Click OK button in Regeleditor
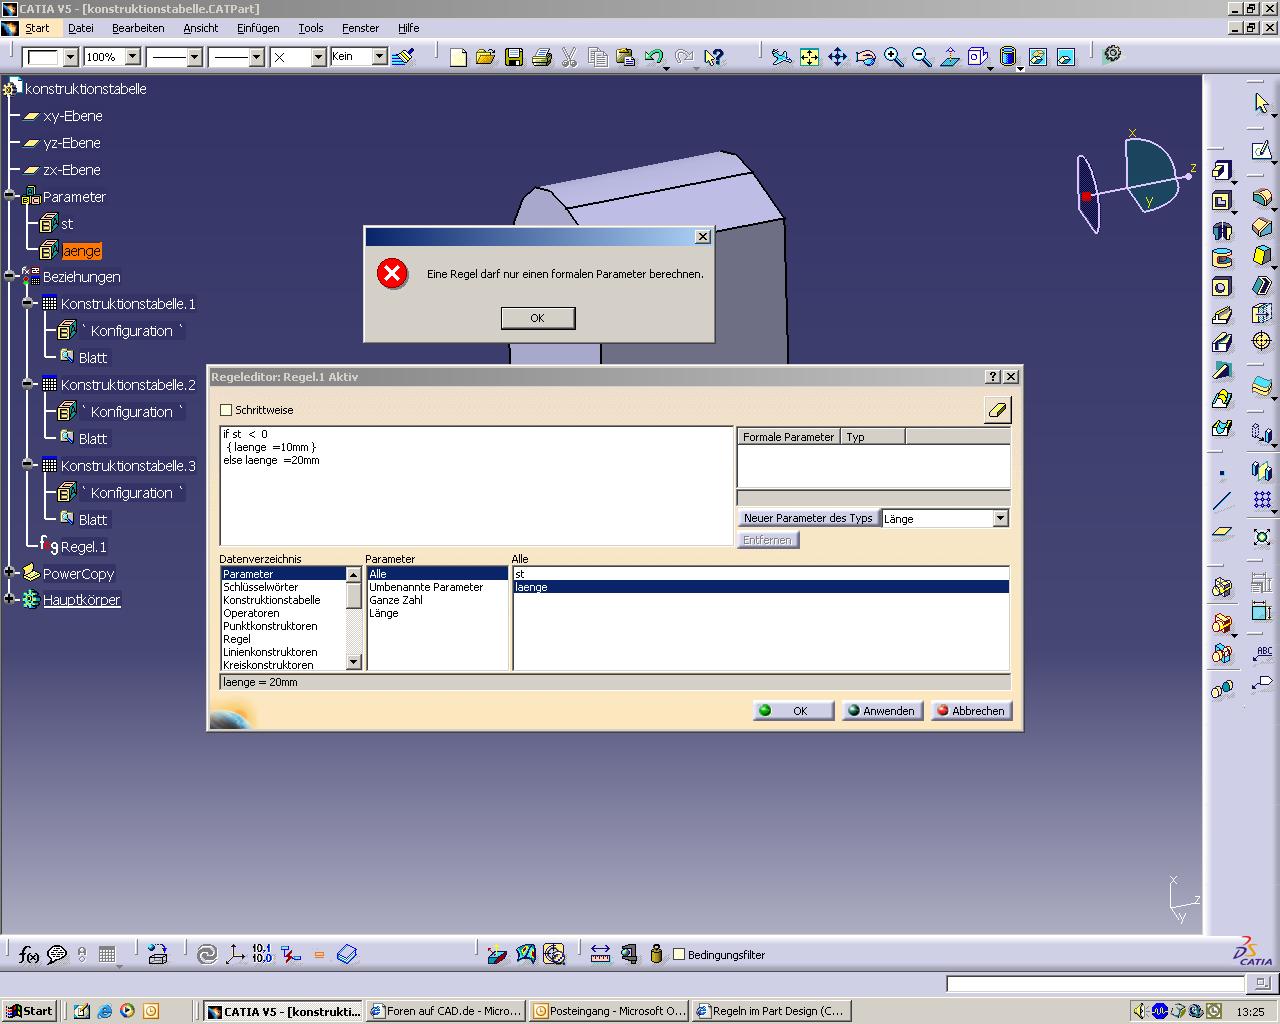Image resolution: width=1280 pixels, height=1024 pixels. 793,711
